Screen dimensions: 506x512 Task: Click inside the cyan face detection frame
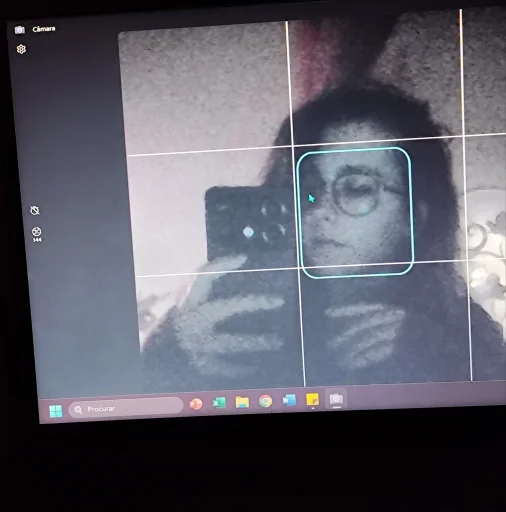tap(355, 212)
